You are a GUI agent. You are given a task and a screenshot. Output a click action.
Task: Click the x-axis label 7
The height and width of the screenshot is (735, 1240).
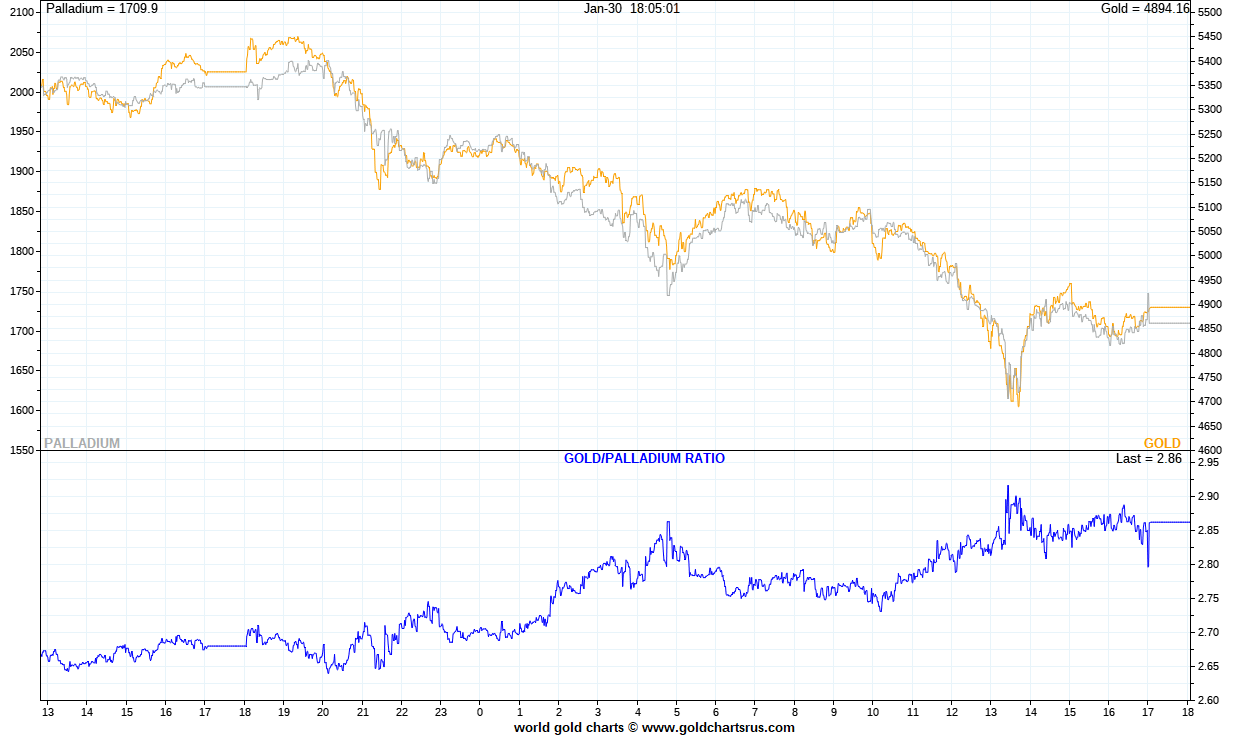click(755, 712)
